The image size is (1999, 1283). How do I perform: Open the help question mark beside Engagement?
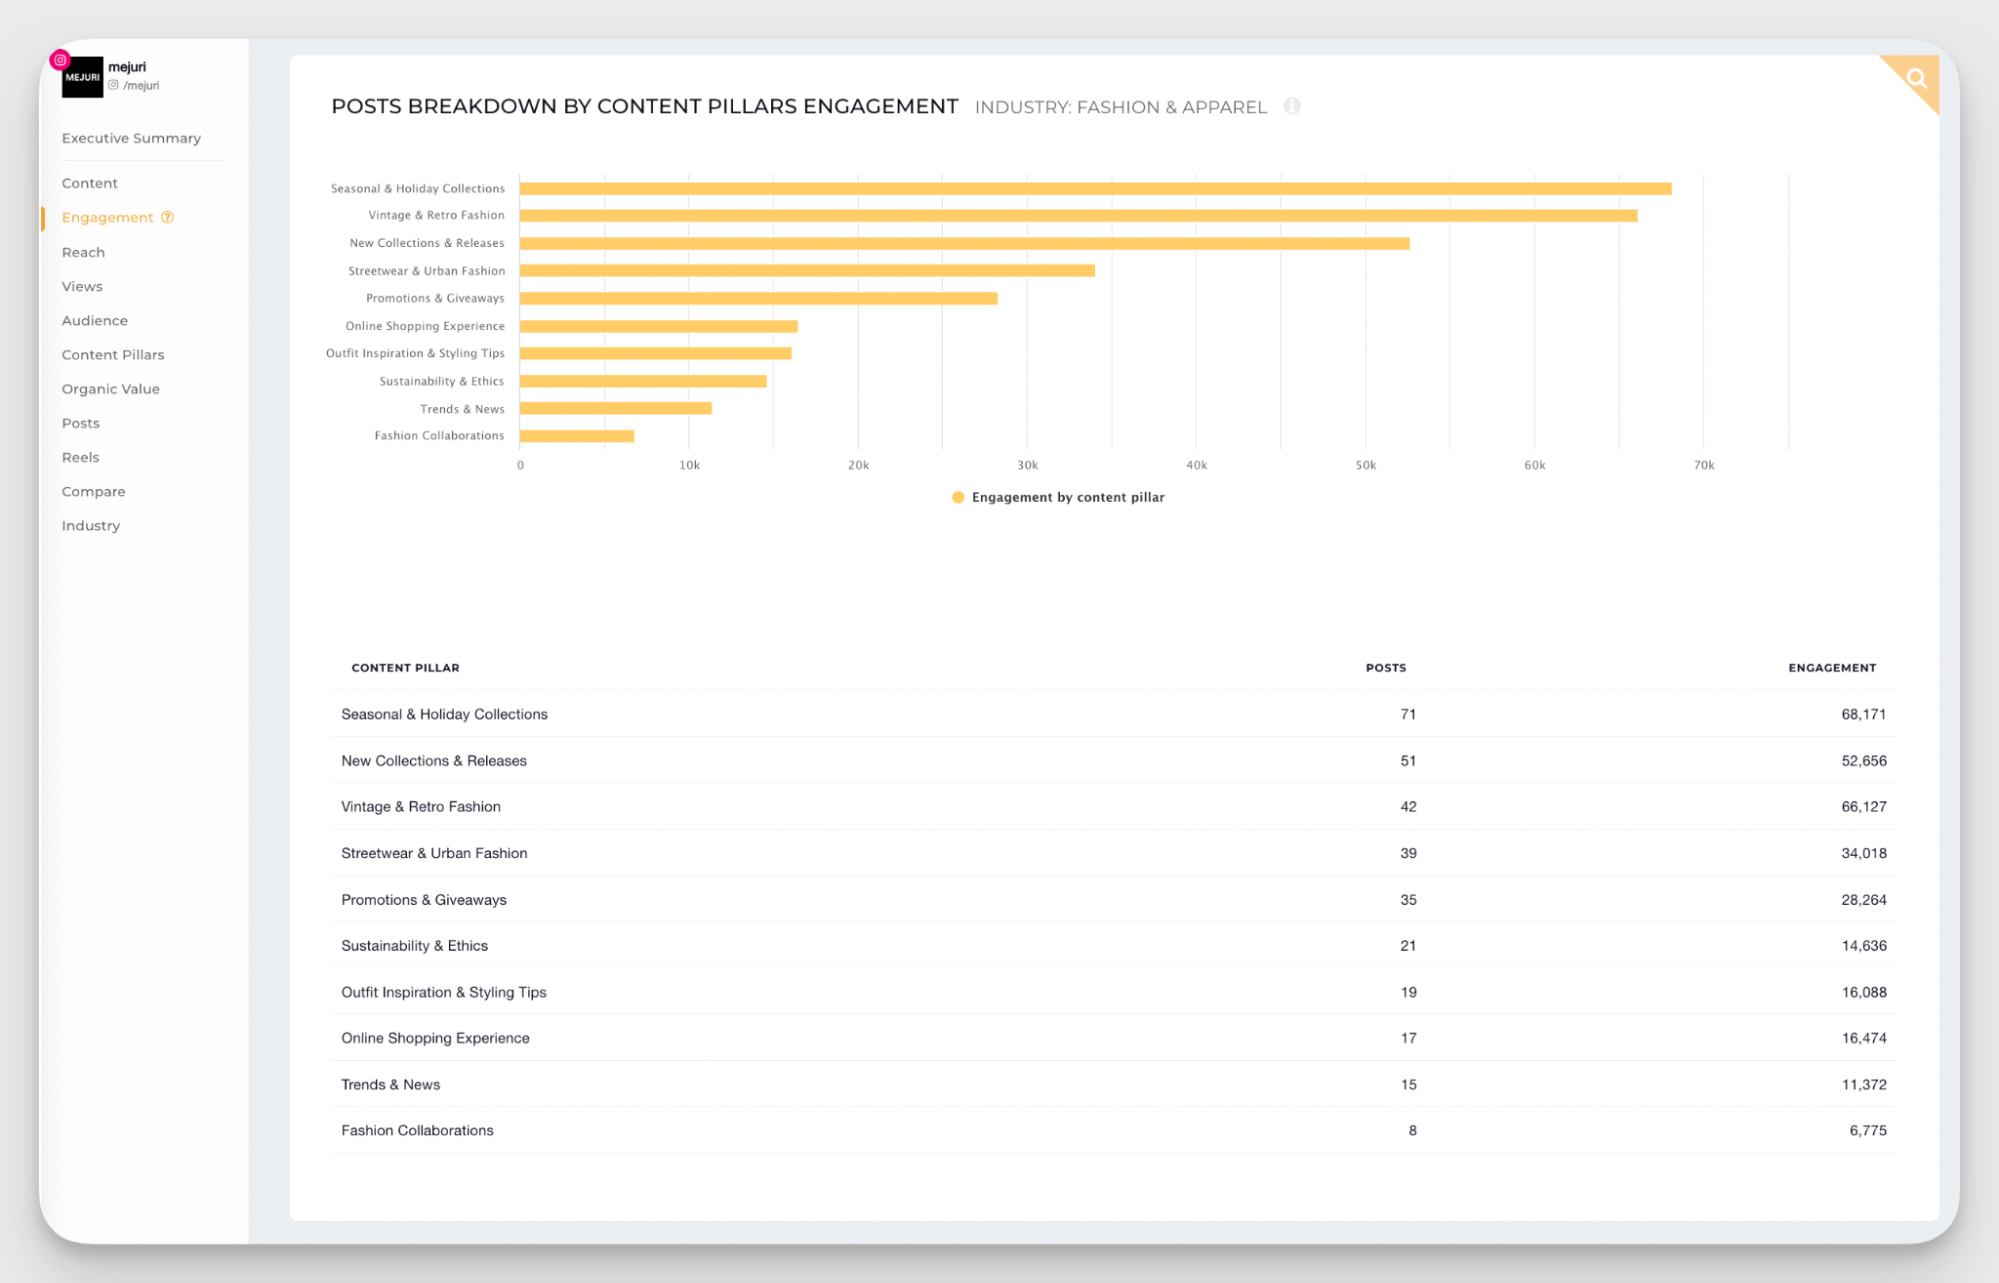[x=166, y=217]
